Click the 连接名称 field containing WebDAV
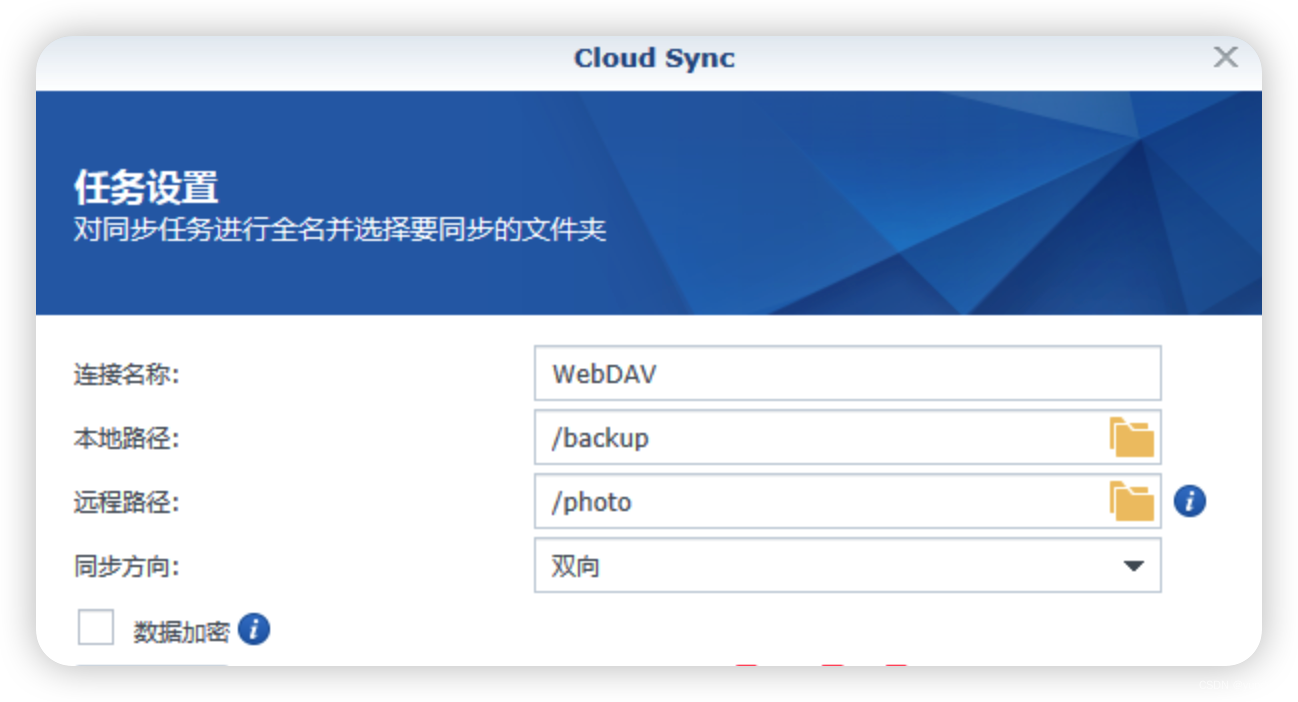The image size is (1298, 702). (847, 373)
